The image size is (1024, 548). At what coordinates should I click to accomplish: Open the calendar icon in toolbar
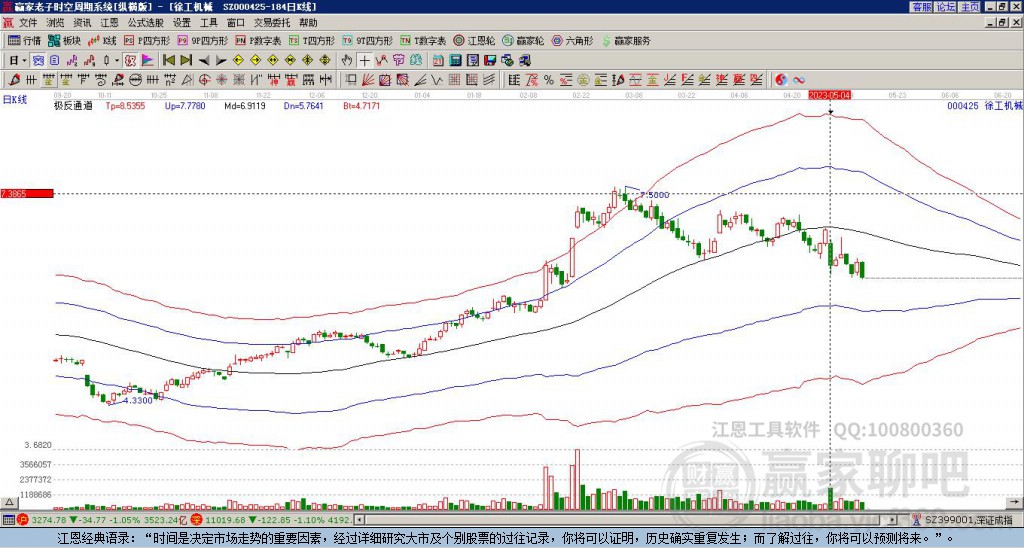pos(438,61)
